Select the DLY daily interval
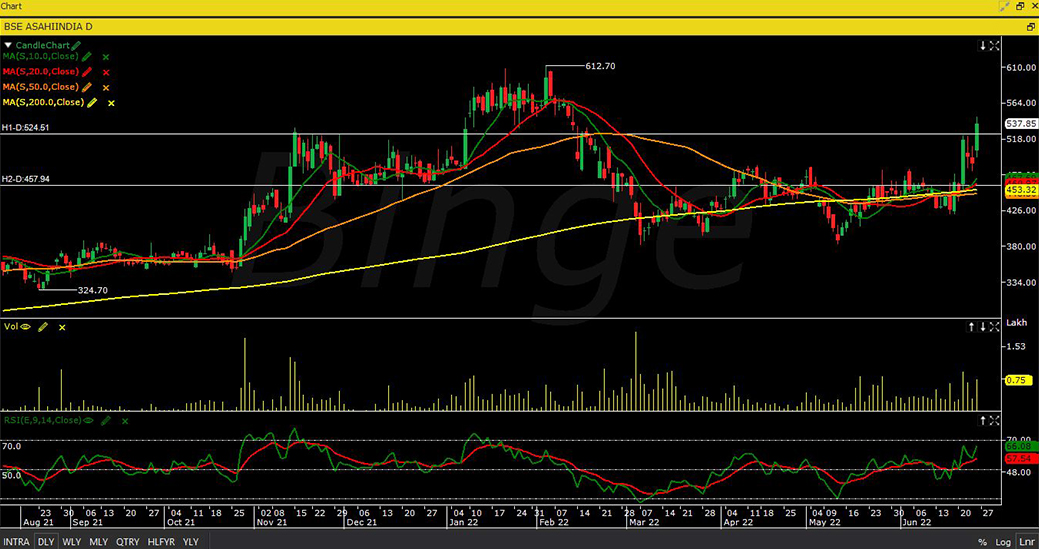 pyautogui.click(x=46, y=542)
